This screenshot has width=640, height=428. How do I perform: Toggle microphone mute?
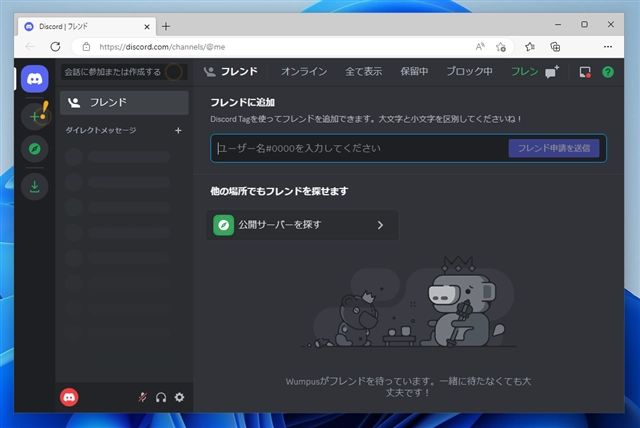tap(142, 397)
